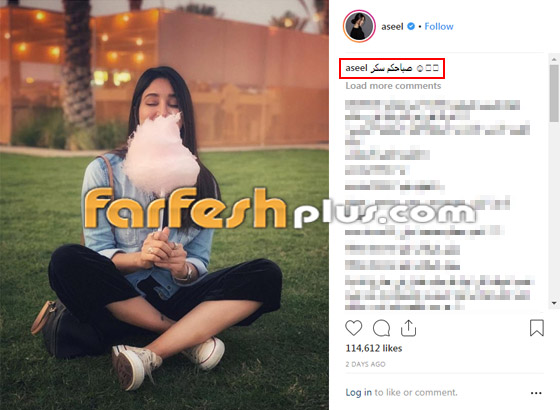Click aseel username in the caption

coord(356,68)
